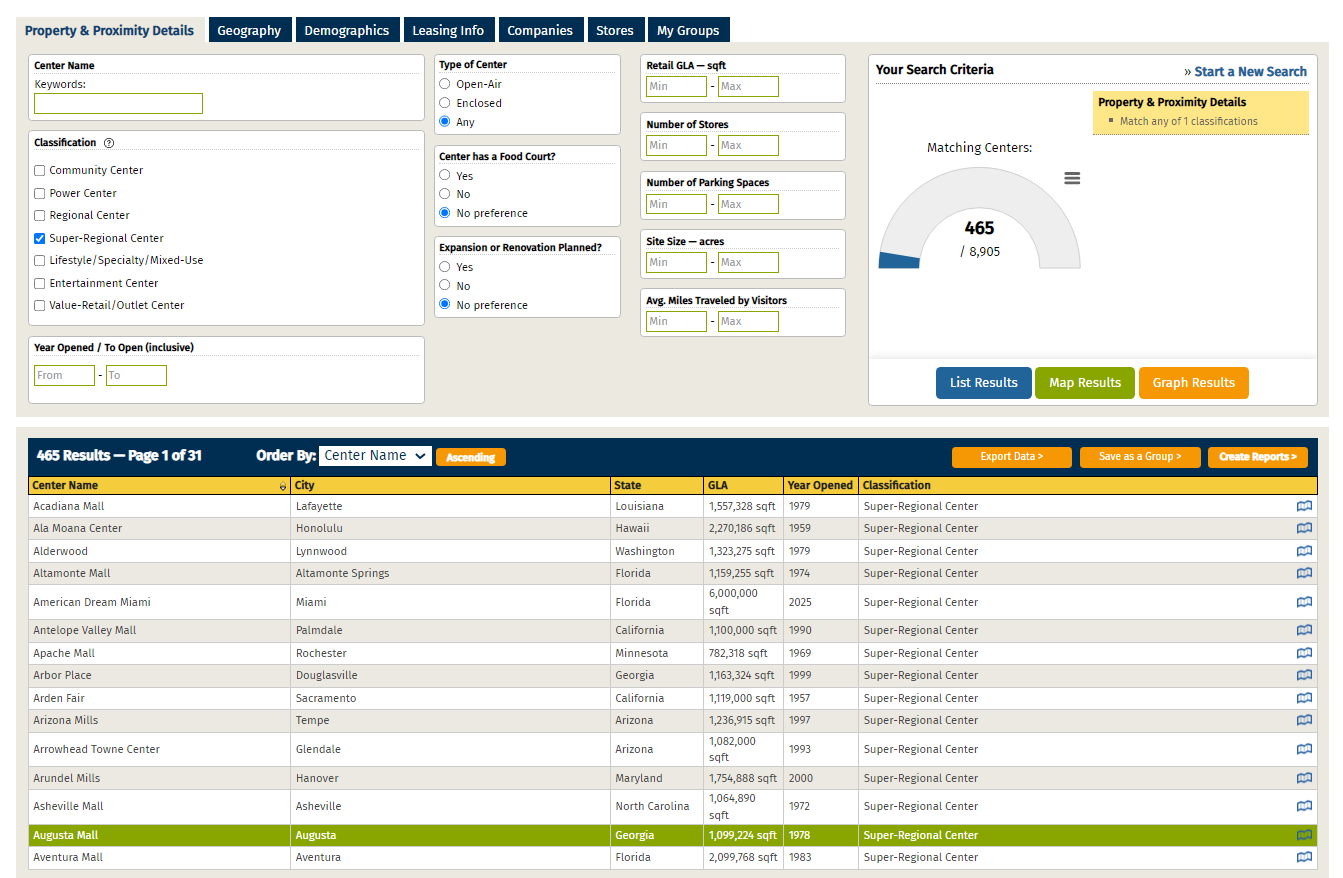Open map icon for Apache Mall row
Image resolution: width=1343 pixels, height=878 pixels.
pyautogui.click(x=1304, y=653)
